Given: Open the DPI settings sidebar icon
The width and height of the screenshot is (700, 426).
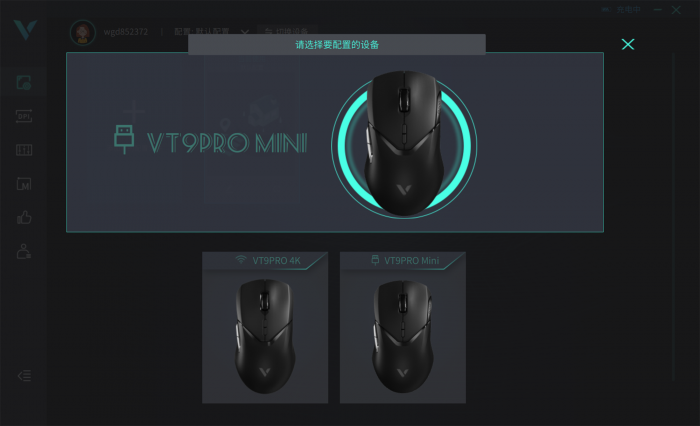Looking at the screenshot, I should coord(24,116).
